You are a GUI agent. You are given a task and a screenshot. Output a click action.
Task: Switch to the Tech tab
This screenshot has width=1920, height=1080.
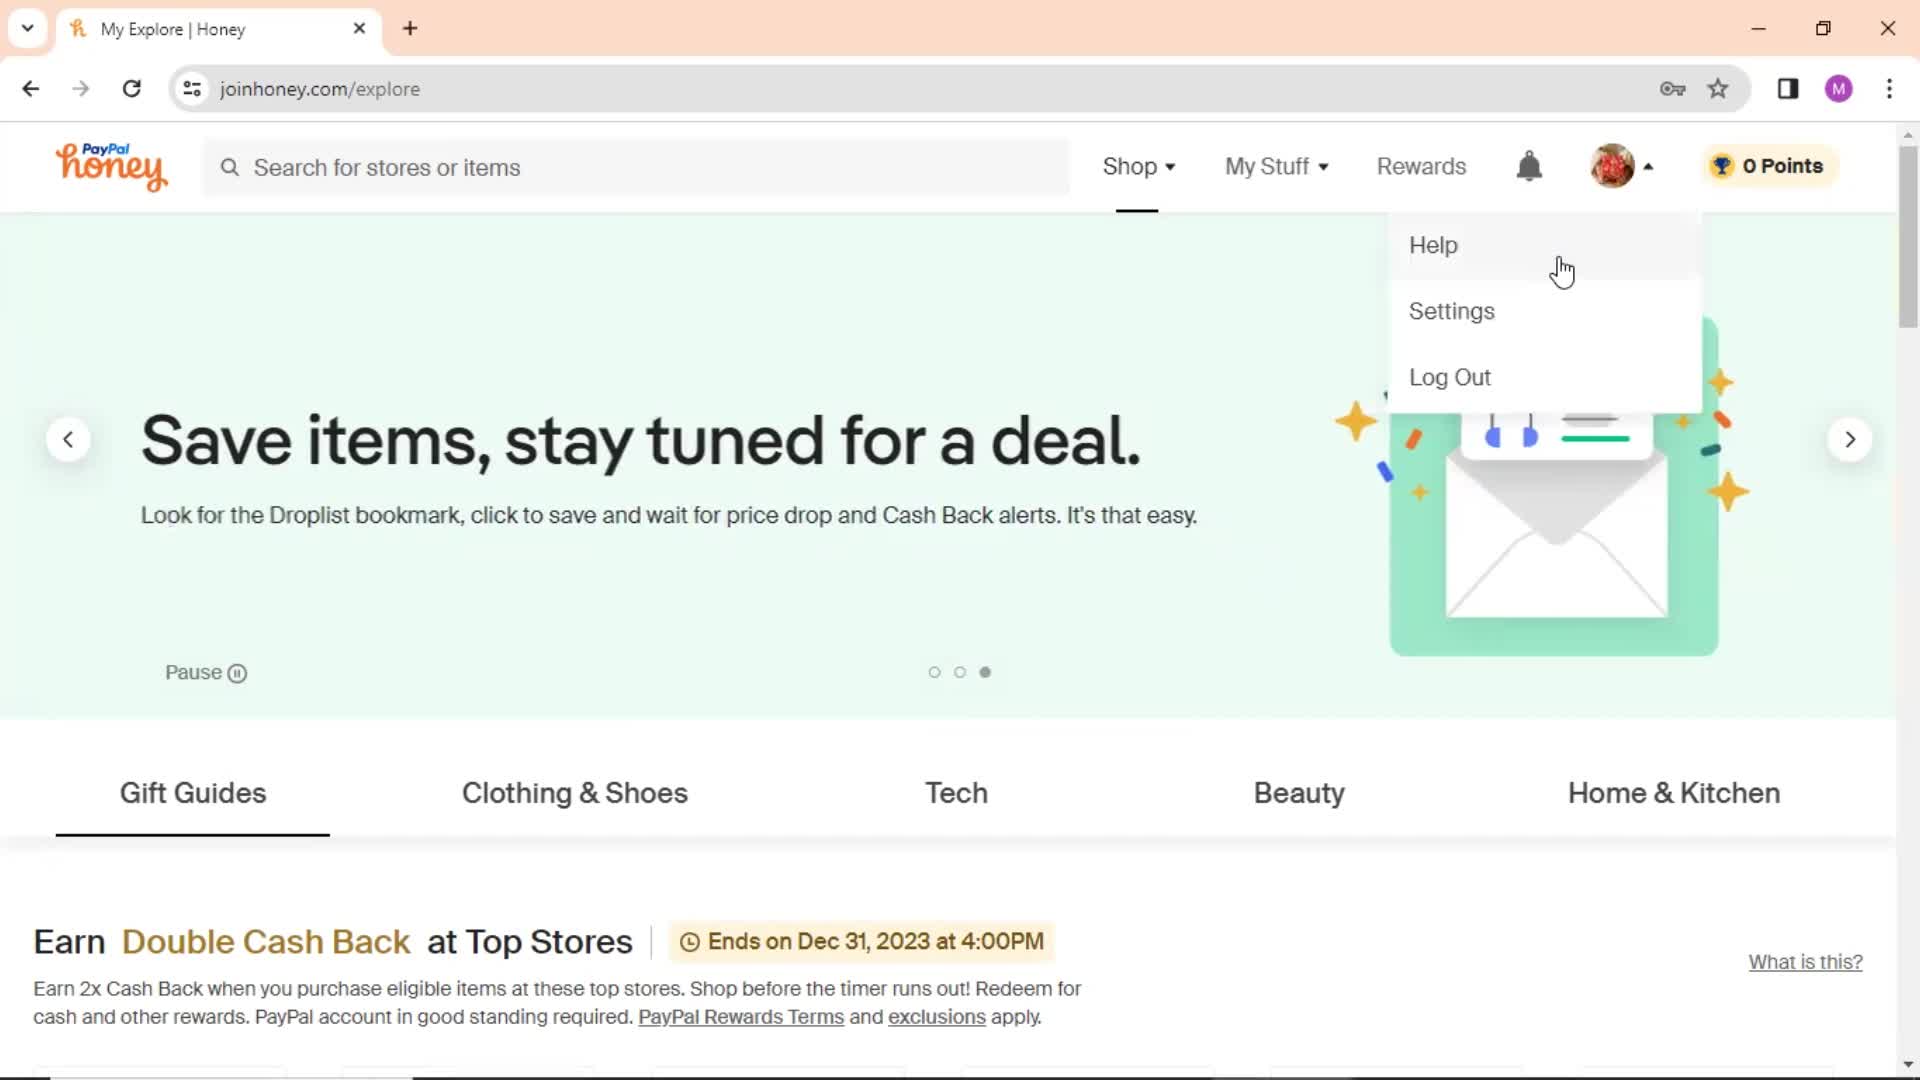tap(956, 793)
